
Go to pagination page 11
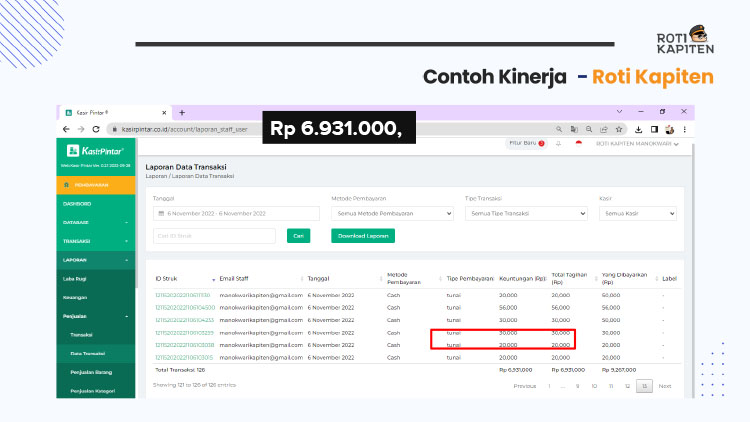[611, 386]
